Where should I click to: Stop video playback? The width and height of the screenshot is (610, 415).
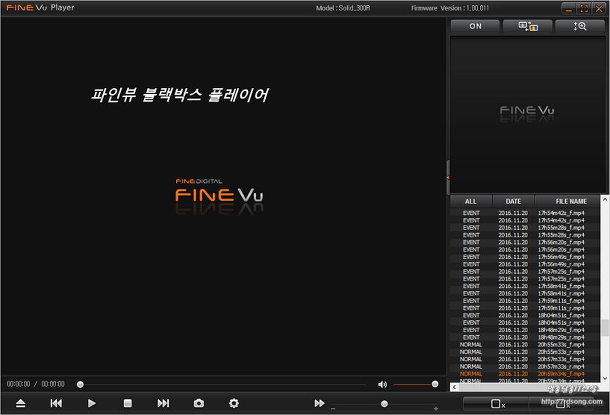coord(127,403)
